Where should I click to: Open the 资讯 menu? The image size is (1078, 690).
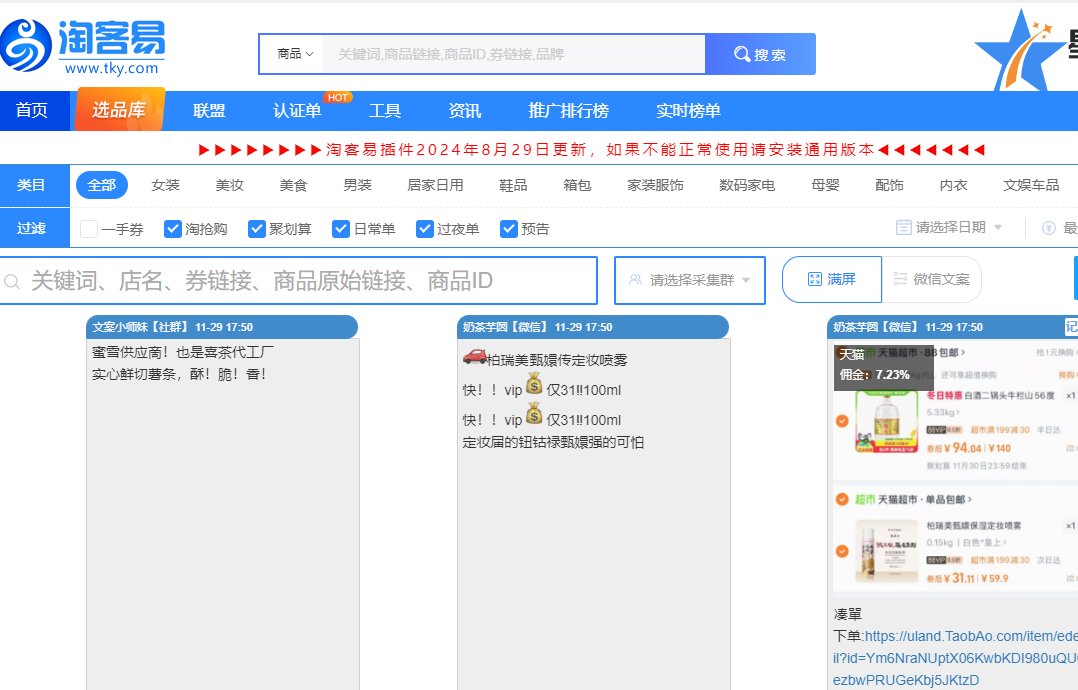click(x=465, y=111)
